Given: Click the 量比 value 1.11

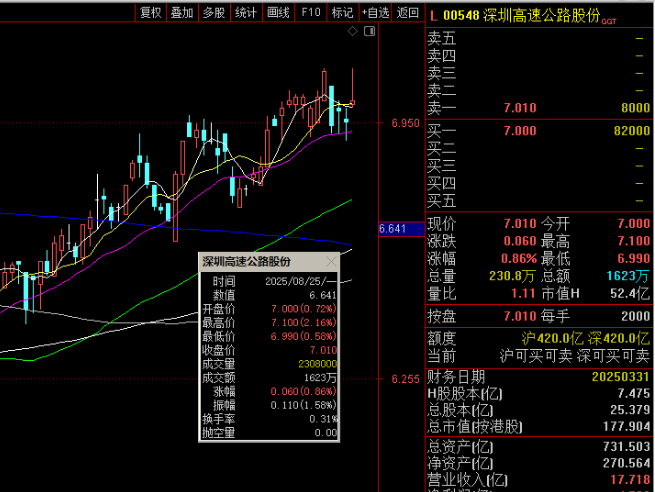Looking at the screenshot, I should (523, 294).
